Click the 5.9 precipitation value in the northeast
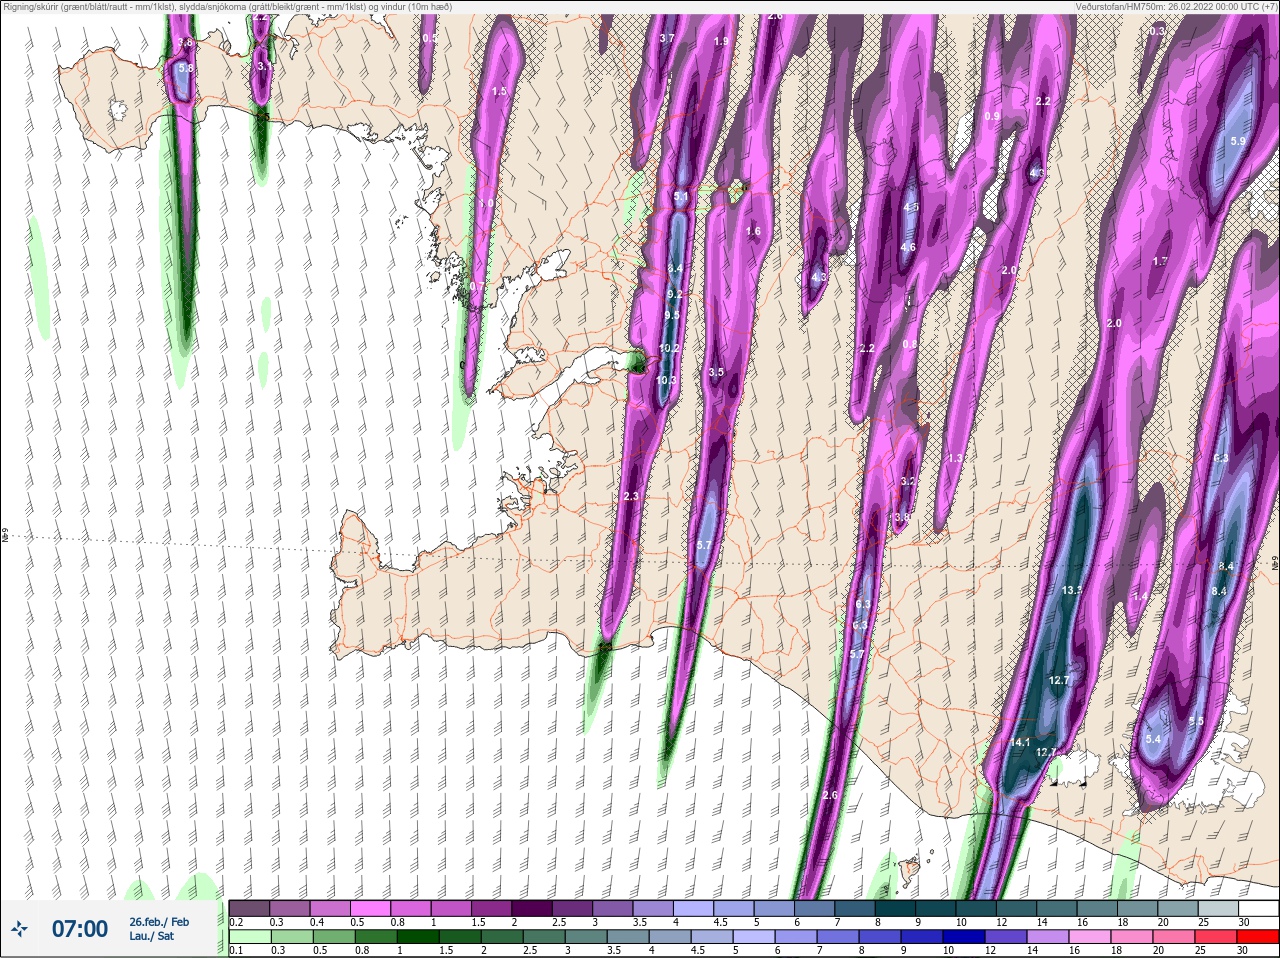Screen dimensions: 1280x958 point(1238,142)
